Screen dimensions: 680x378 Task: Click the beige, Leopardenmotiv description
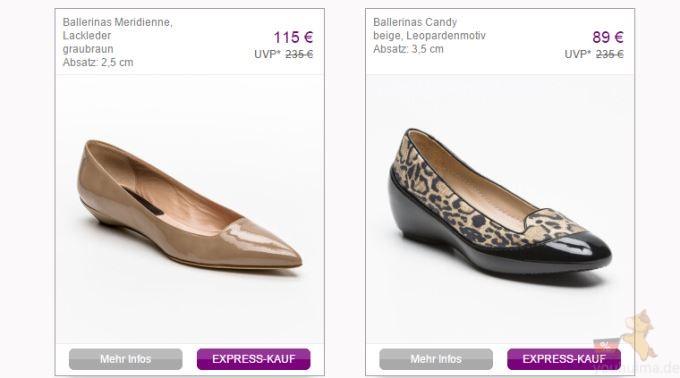tap(429, 36)
